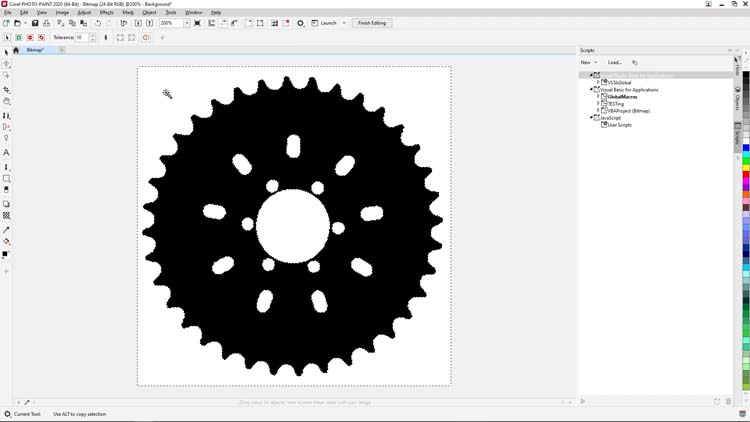Select the User Scripts tree item
Viewport: 750px width, 422px height.
coord(619,125)
